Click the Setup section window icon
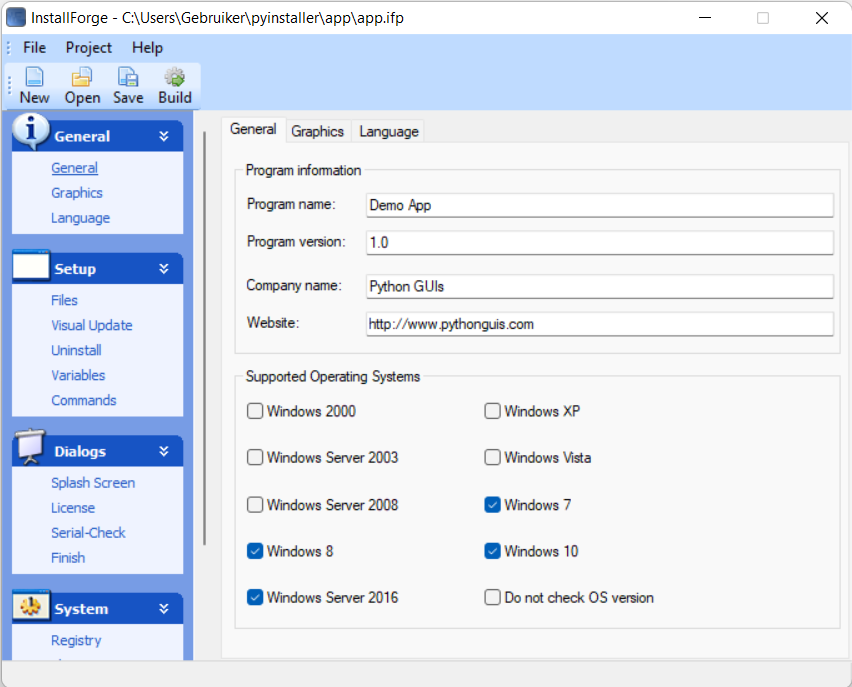The width and height of the screenshot is (852, 687). (x=31, y=266)
